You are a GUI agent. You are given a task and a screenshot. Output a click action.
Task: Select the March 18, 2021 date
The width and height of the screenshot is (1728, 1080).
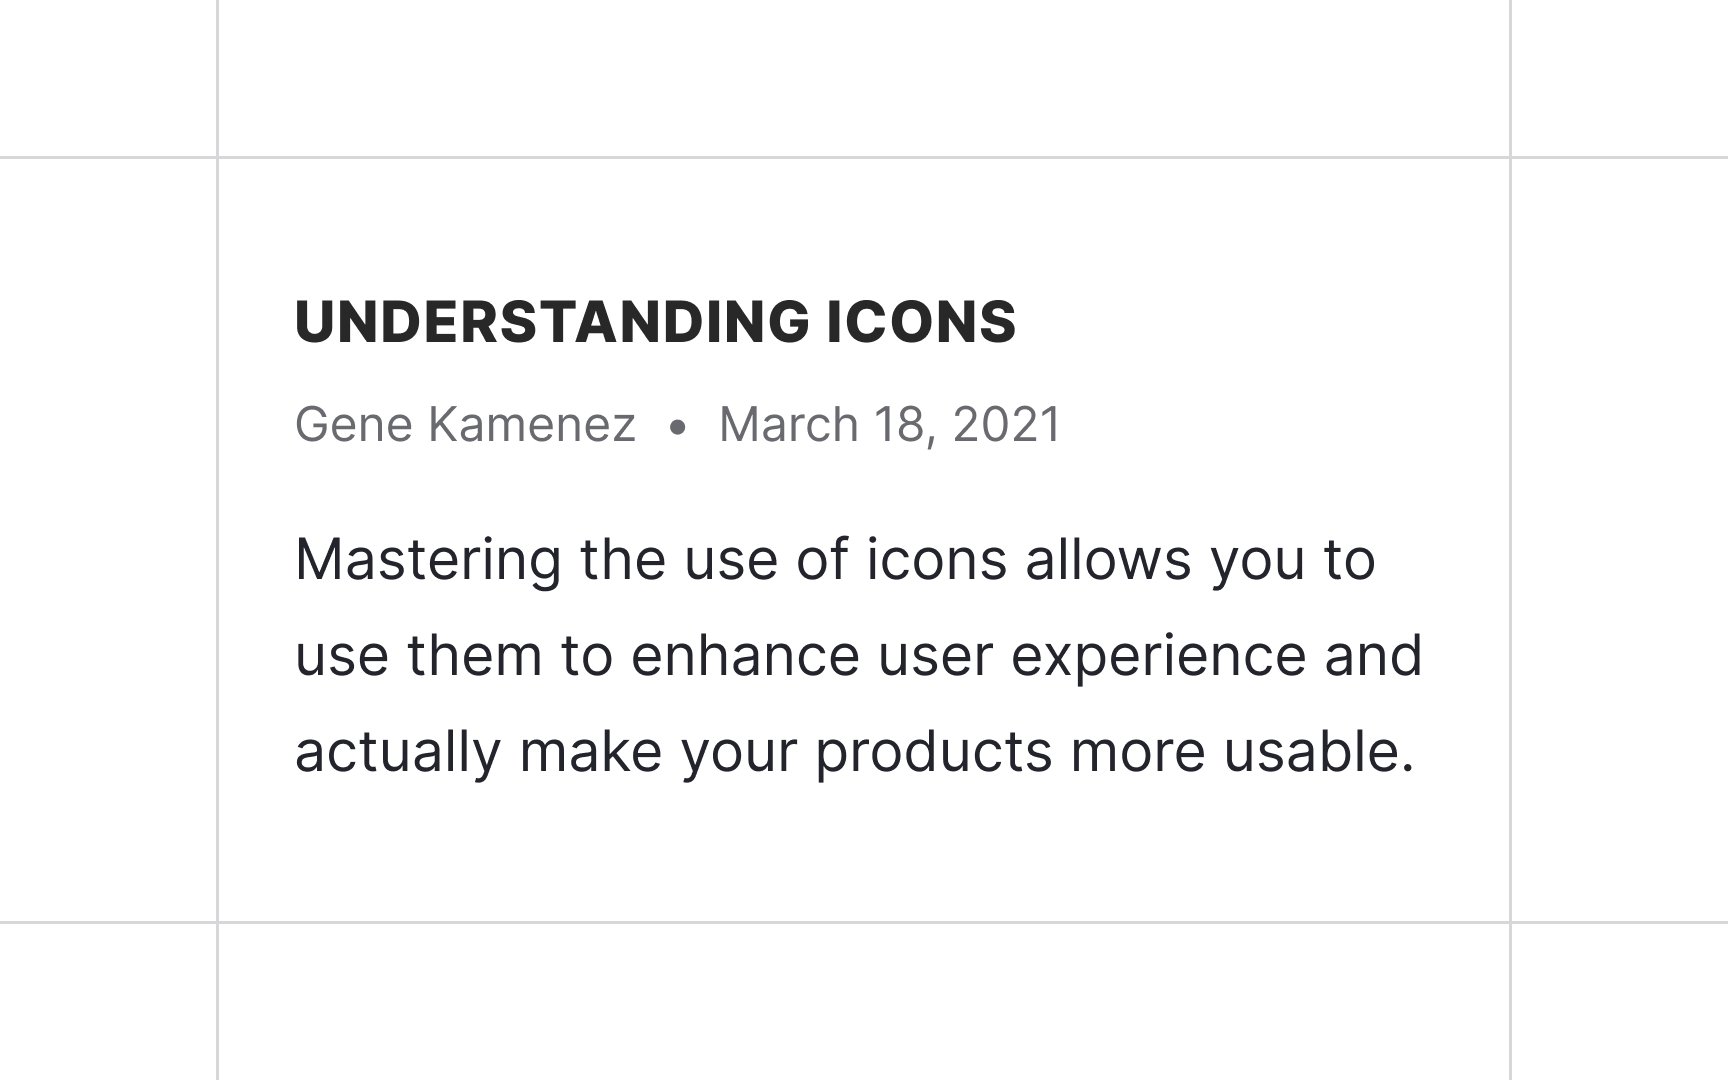889,424
